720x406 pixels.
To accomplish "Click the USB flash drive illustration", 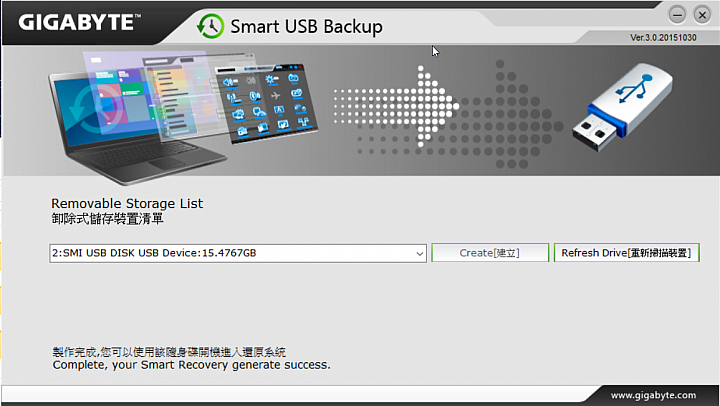I will point(622,107).
